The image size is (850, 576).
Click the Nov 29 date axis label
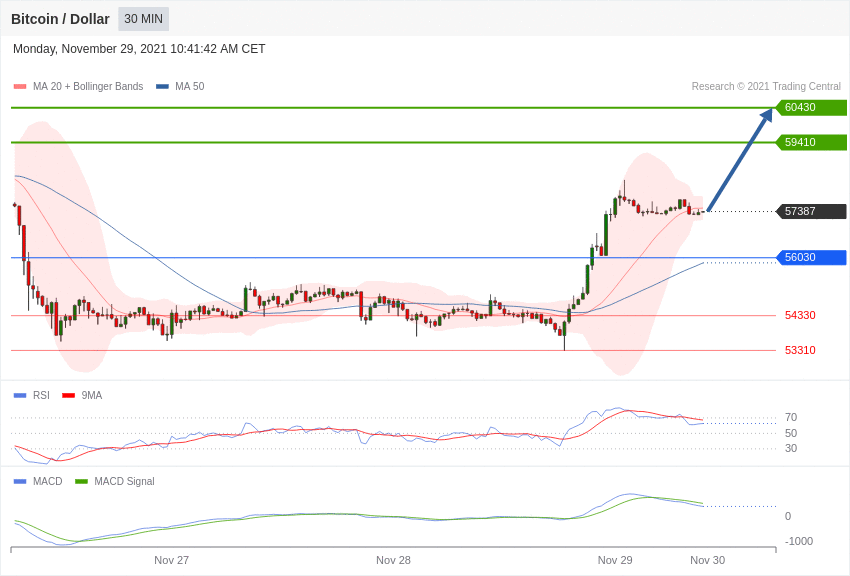[615, 560]
